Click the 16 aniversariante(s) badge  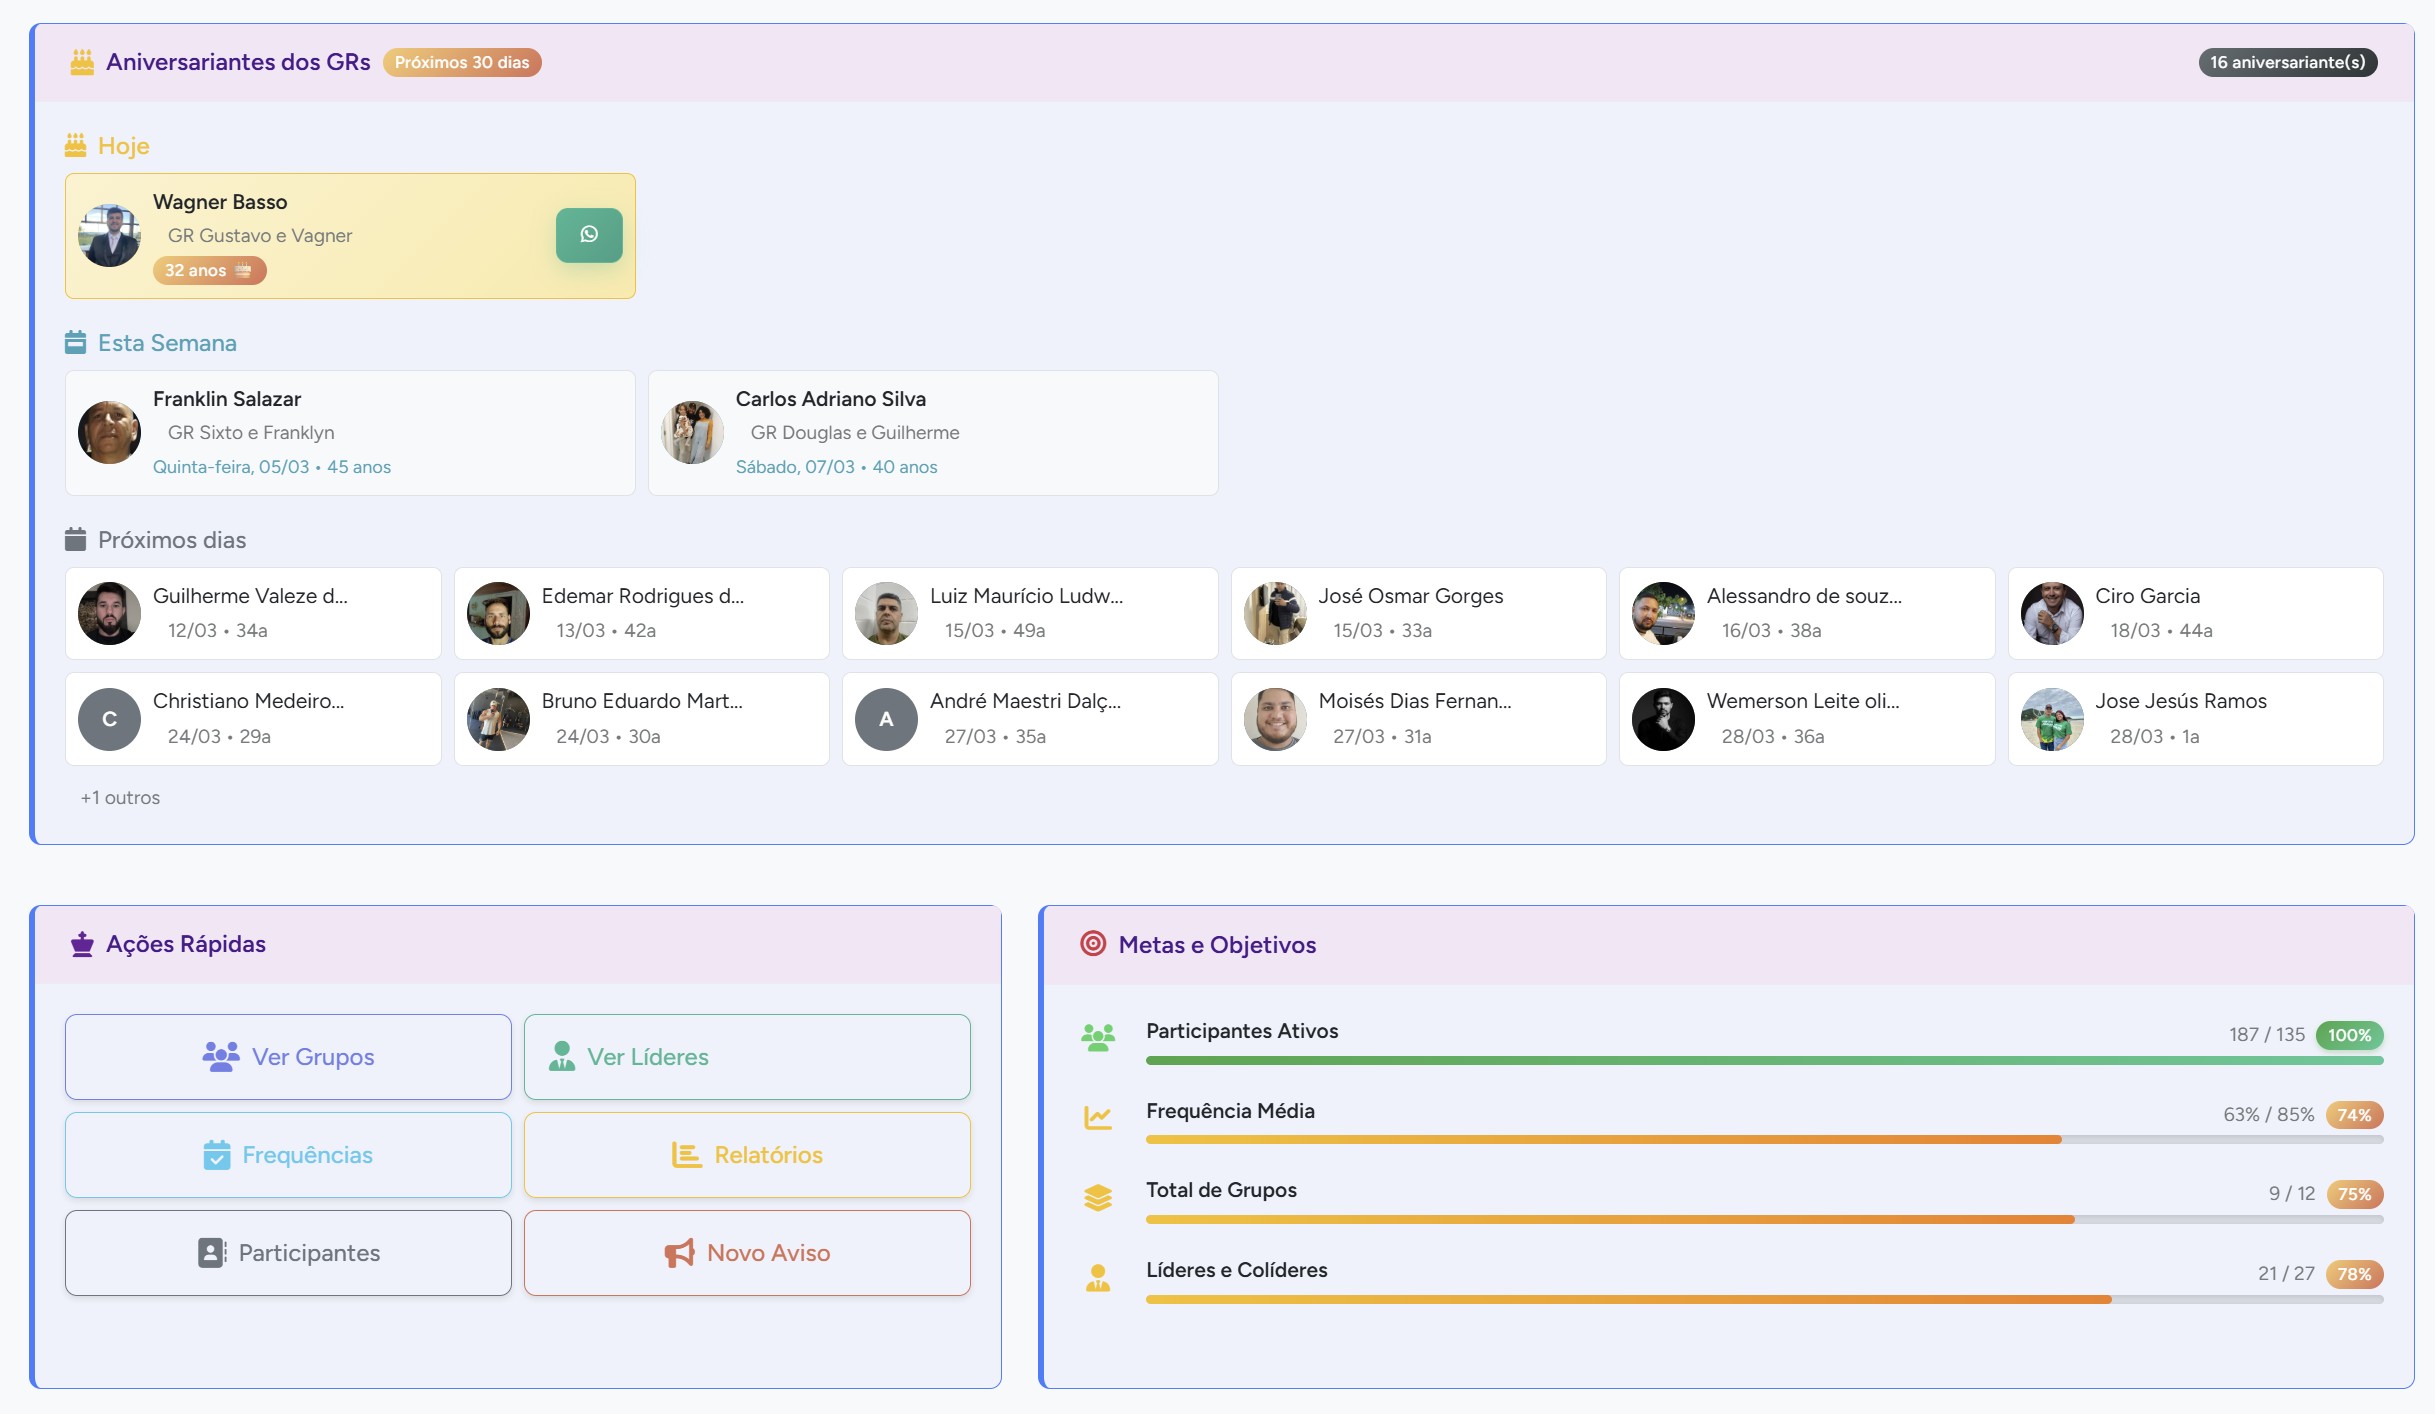click(x=2286, y=62)
